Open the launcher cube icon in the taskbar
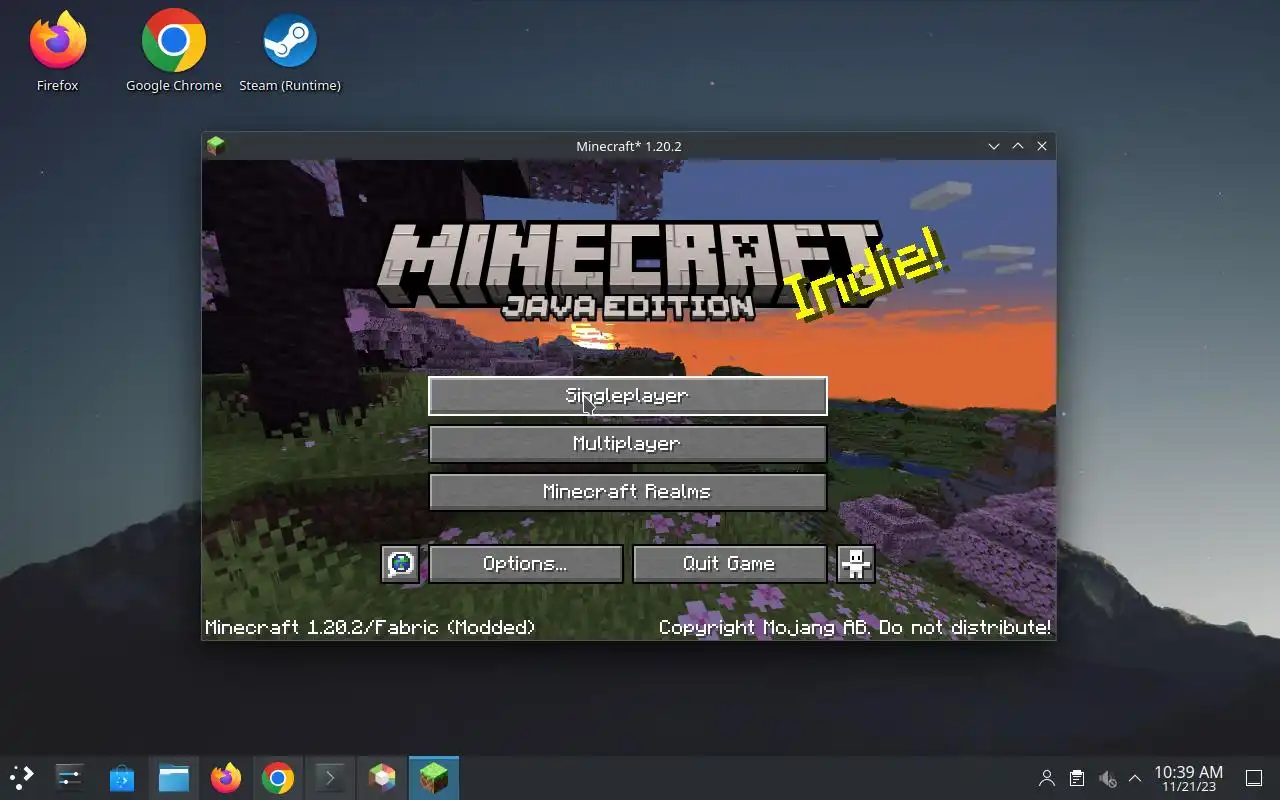This screenshot has width=1280, height=800. coord(382,777)
